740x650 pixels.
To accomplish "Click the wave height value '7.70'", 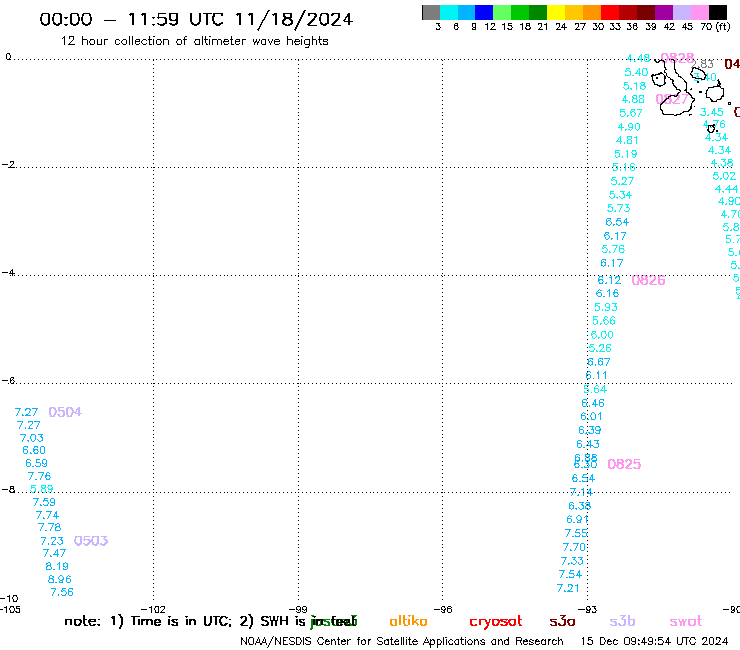I will point(574,548).
